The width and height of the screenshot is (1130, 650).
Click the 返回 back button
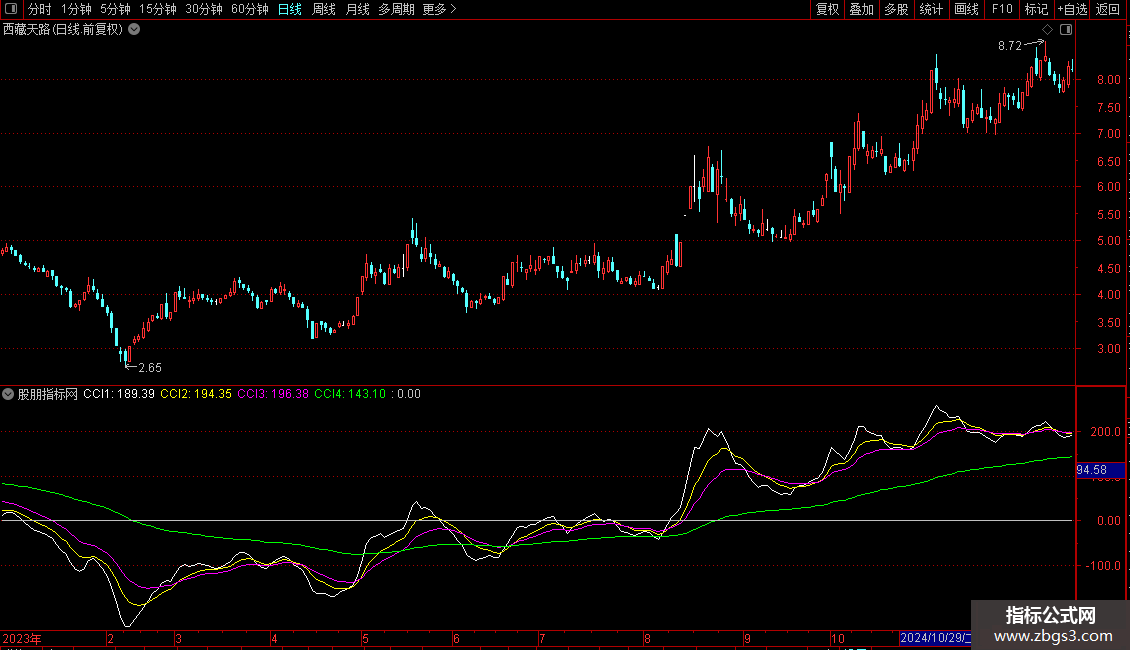point(1108,9)
